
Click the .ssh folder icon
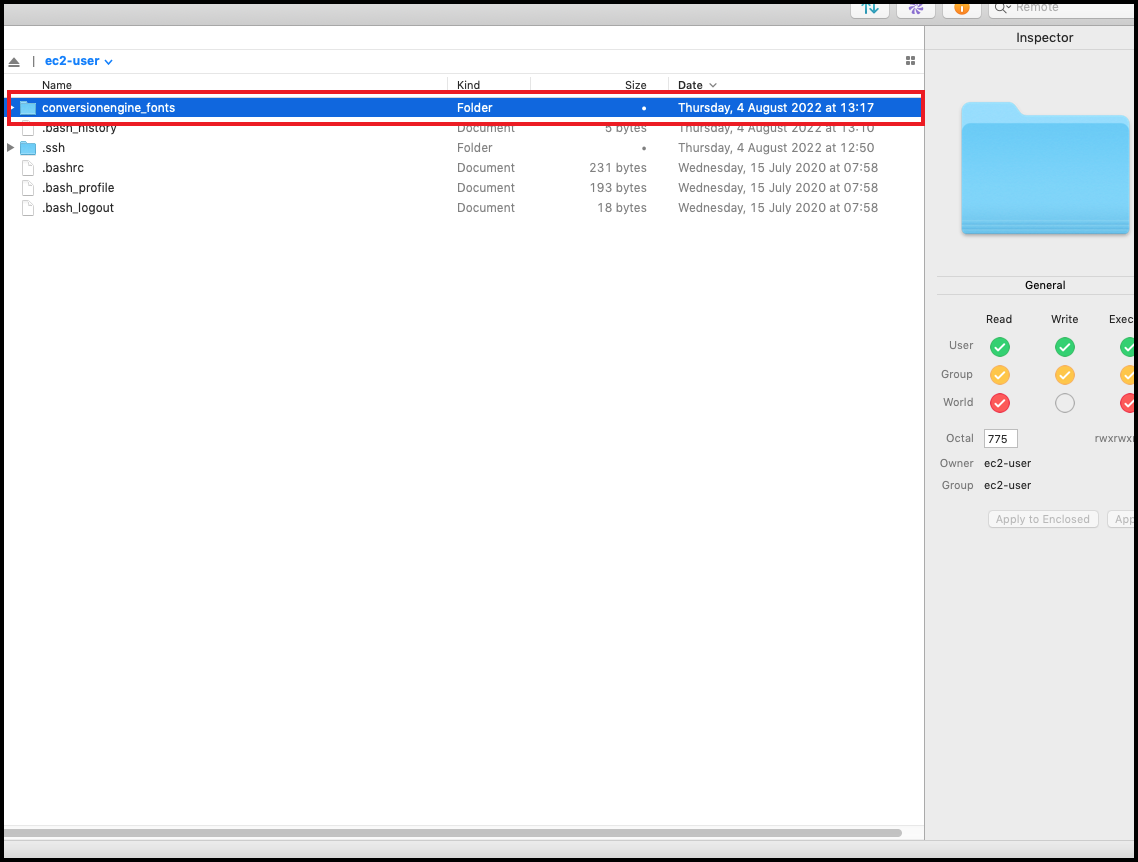pos(28,148)
